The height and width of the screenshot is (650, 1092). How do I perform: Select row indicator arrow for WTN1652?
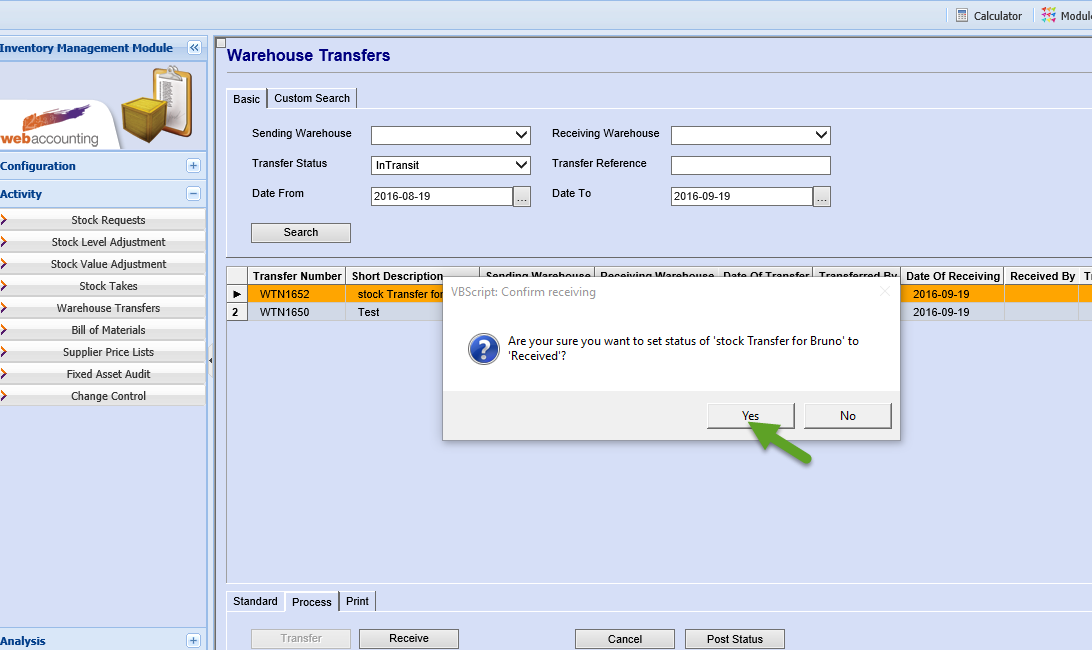[x=237, y=294]
